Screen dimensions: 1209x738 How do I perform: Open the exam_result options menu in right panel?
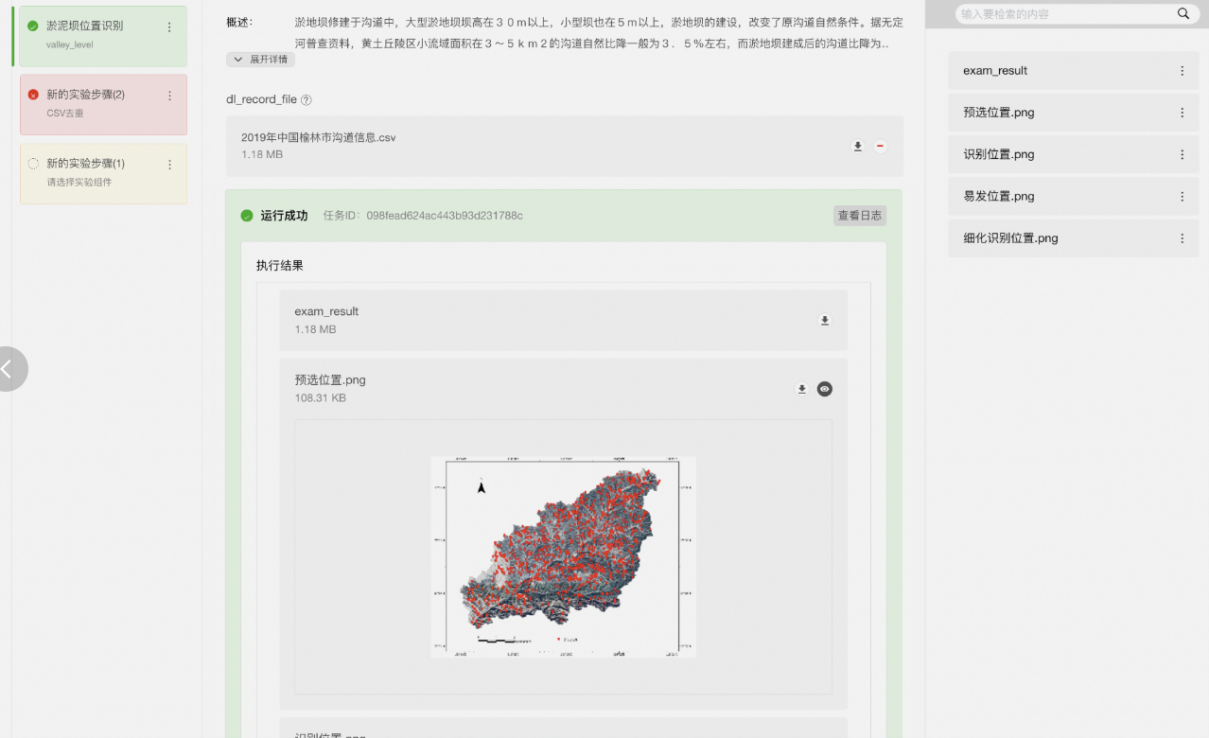click(1182, 71)
